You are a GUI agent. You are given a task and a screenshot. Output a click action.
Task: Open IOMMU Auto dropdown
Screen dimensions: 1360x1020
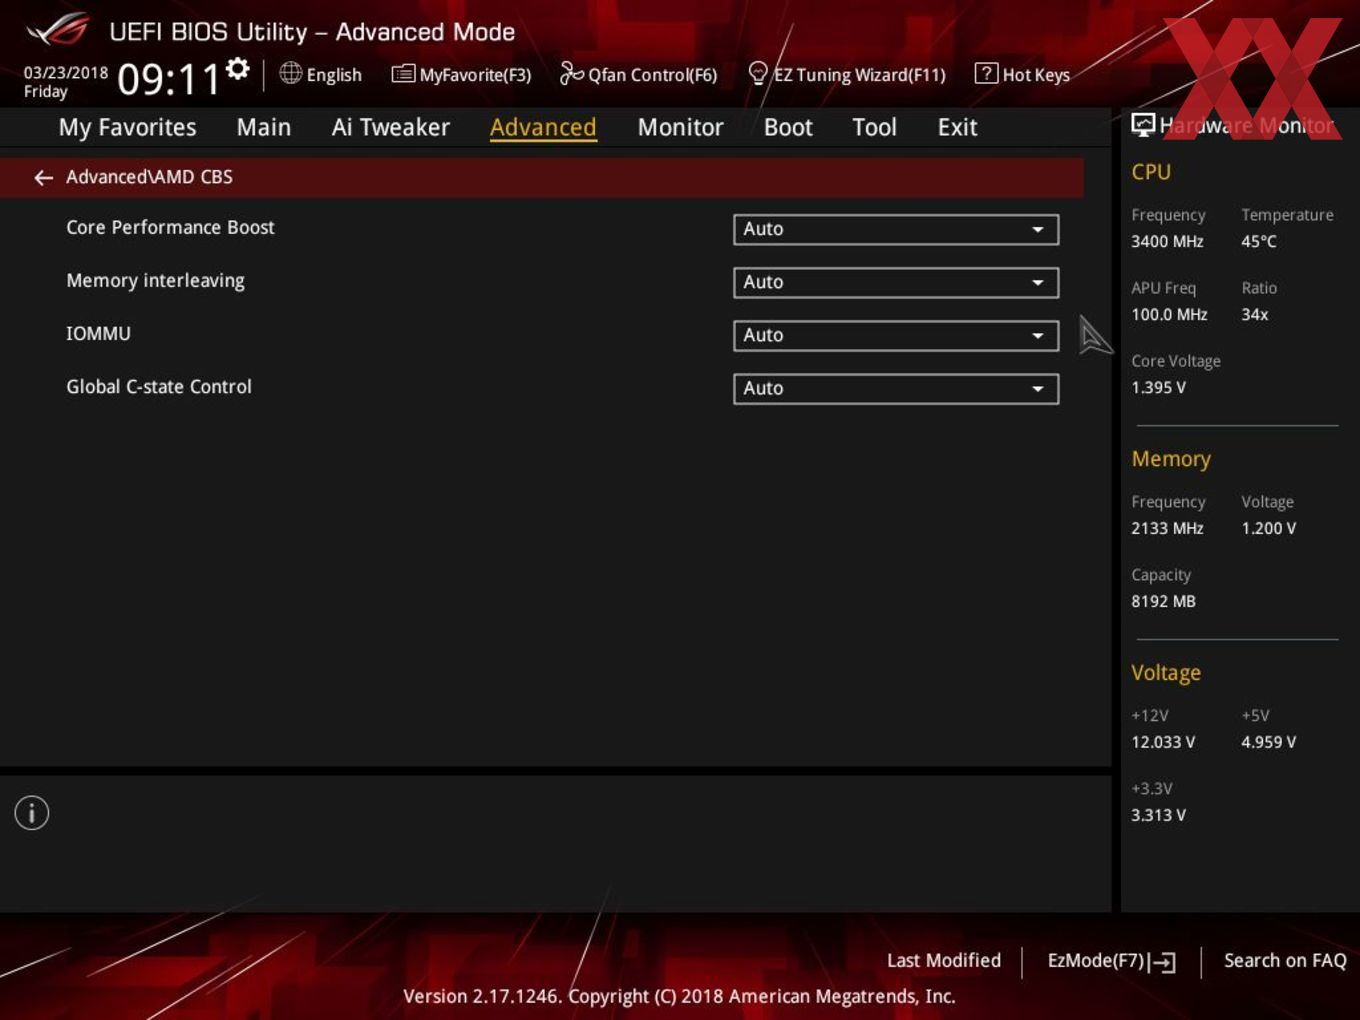click(x=896, y=335)
